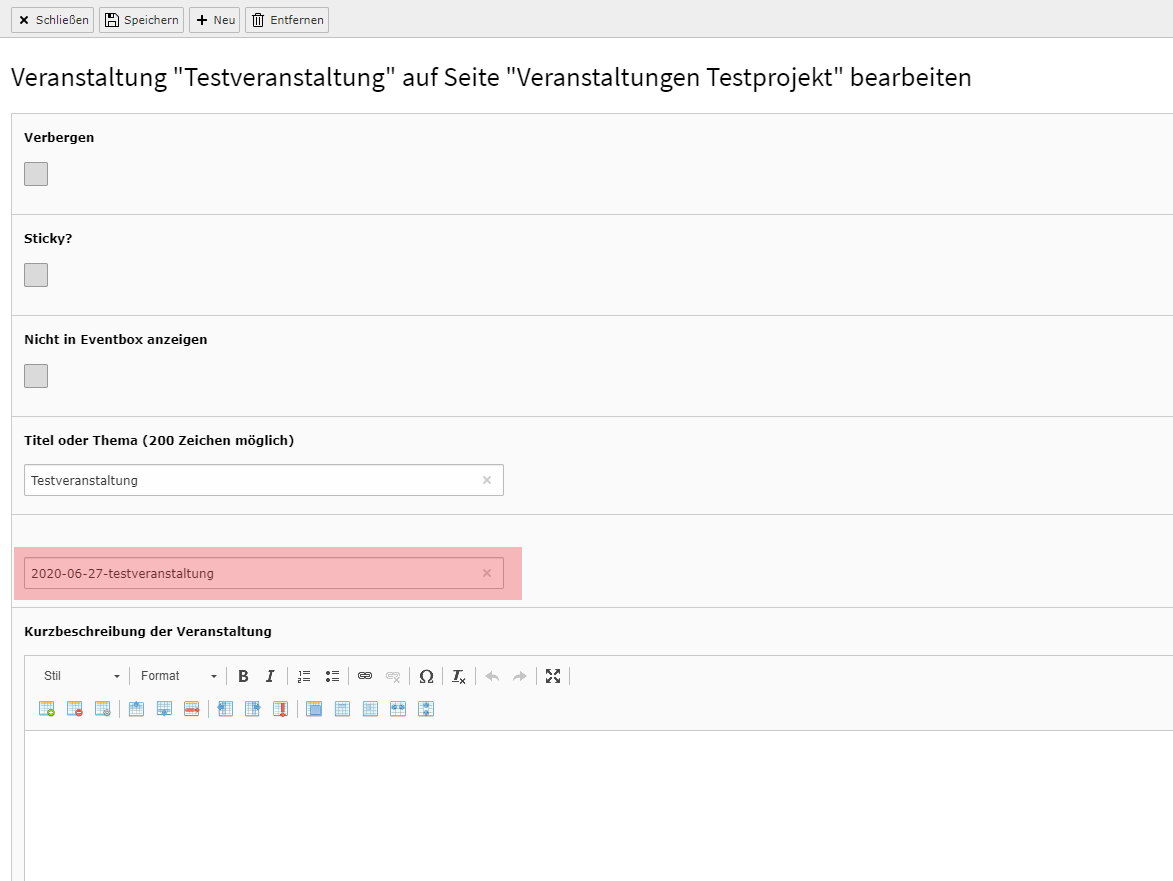Create a new record with Neu
The height and width of the screenshot is (881, 1173).
[x=215, y=20]
